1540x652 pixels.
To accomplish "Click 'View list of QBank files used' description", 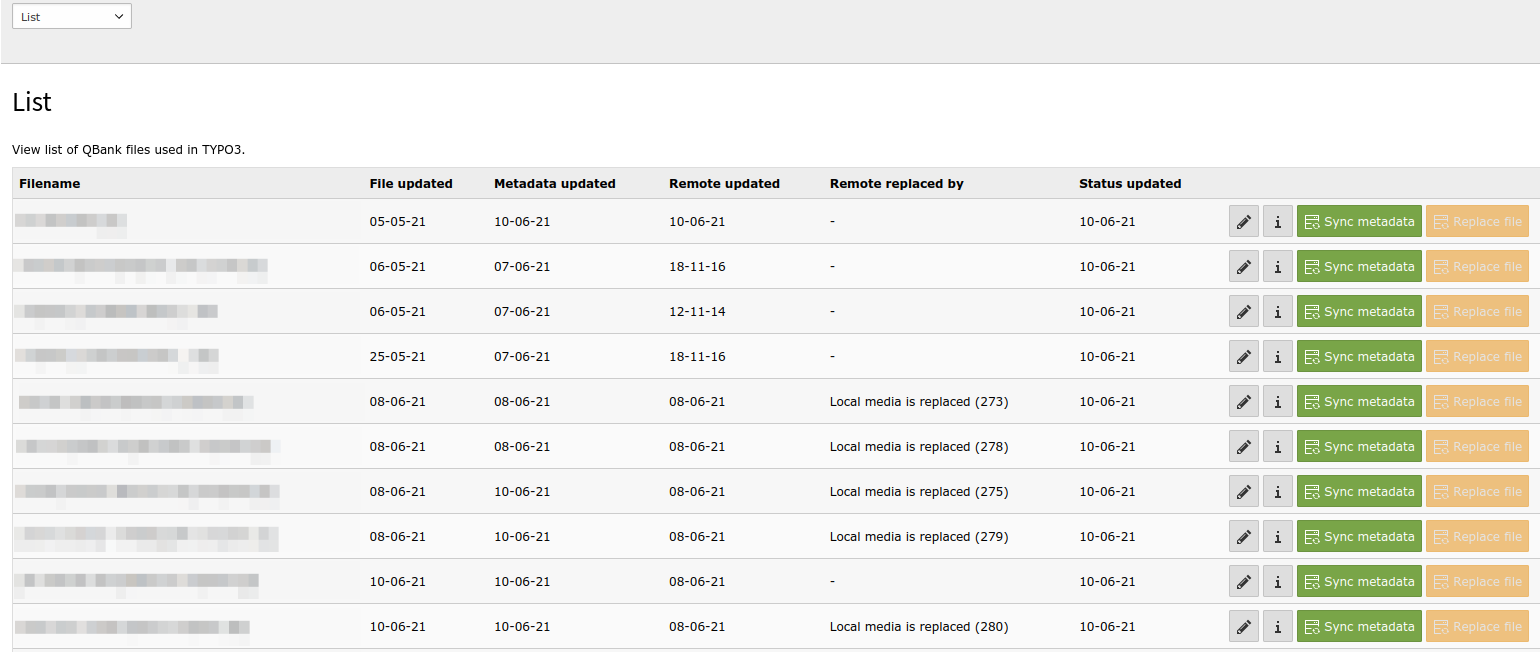I will tap(128, 150).
